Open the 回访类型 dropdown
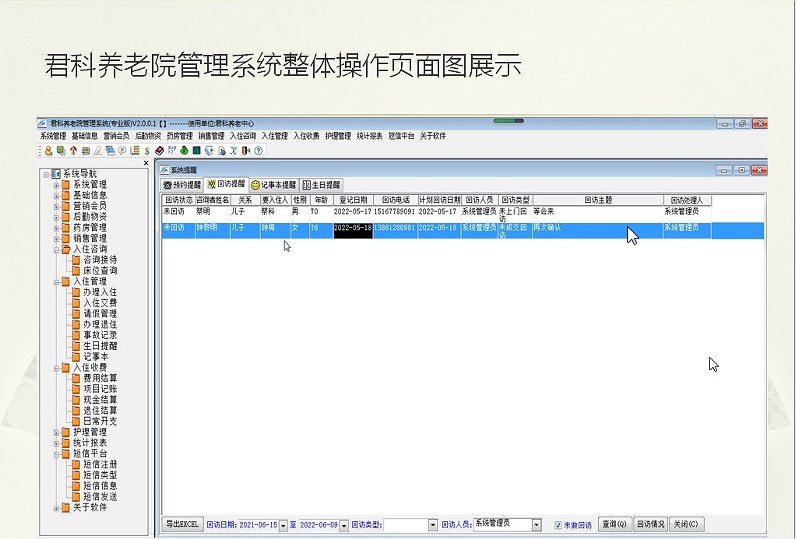Image resolution: width=796 pixels, height=539 pixels. tap(433, 525)
